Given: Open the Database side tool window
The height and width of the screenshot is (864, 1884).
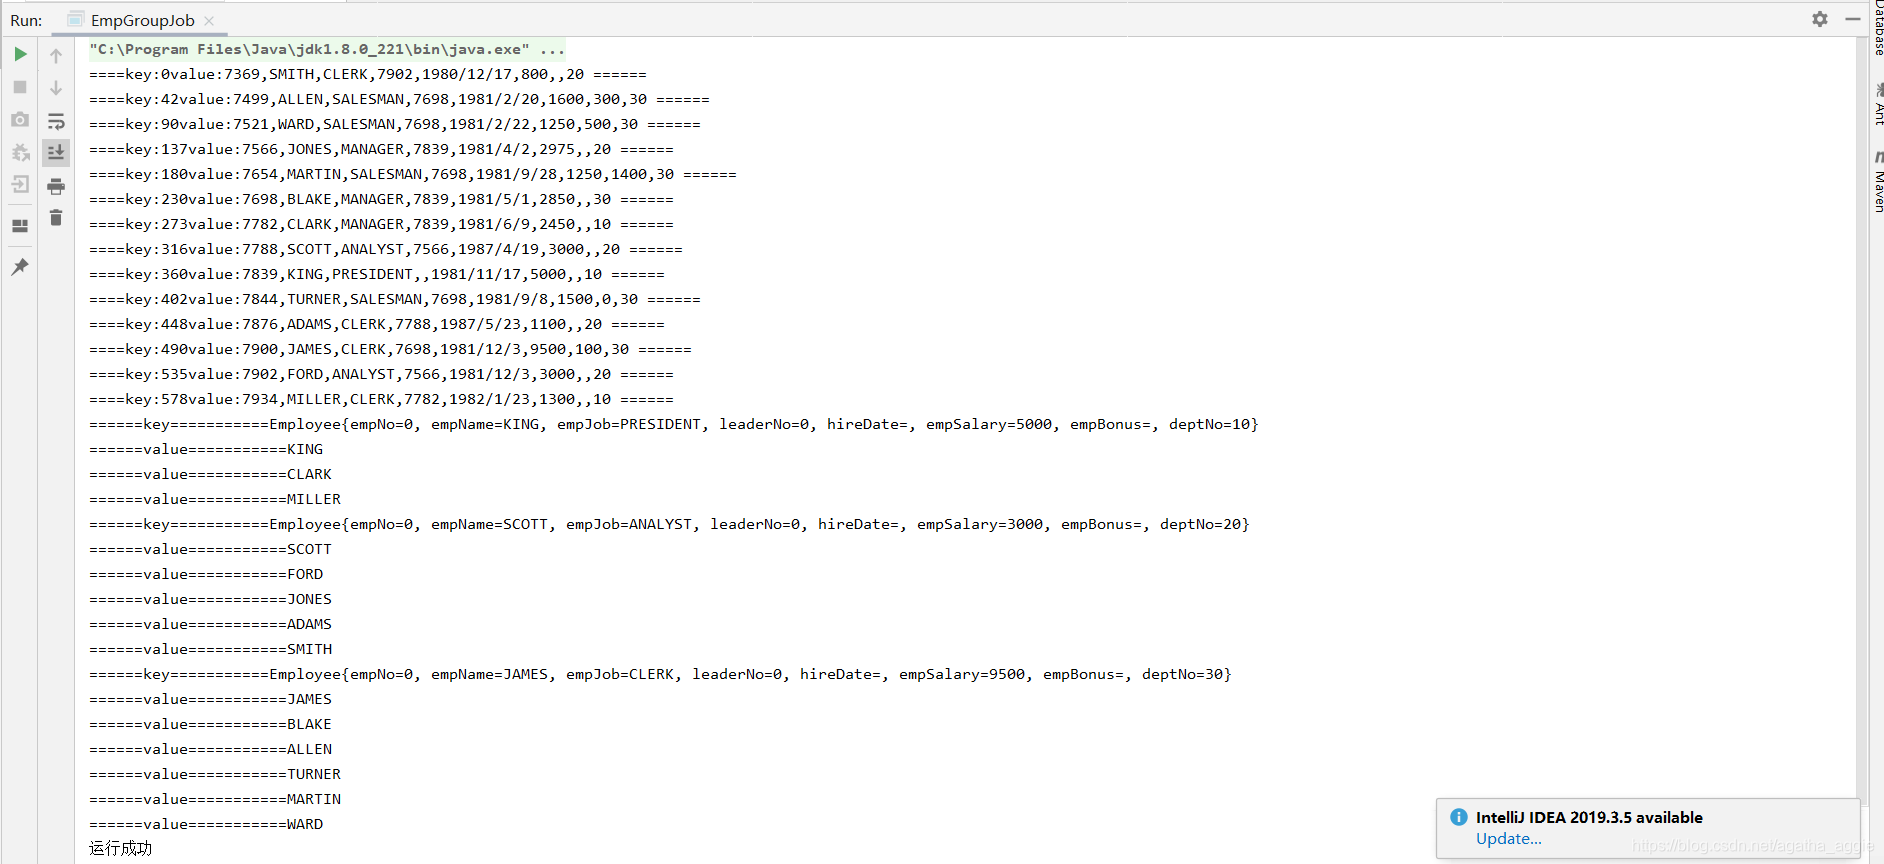Looking at the screenshot, I should click(1878, 27).
